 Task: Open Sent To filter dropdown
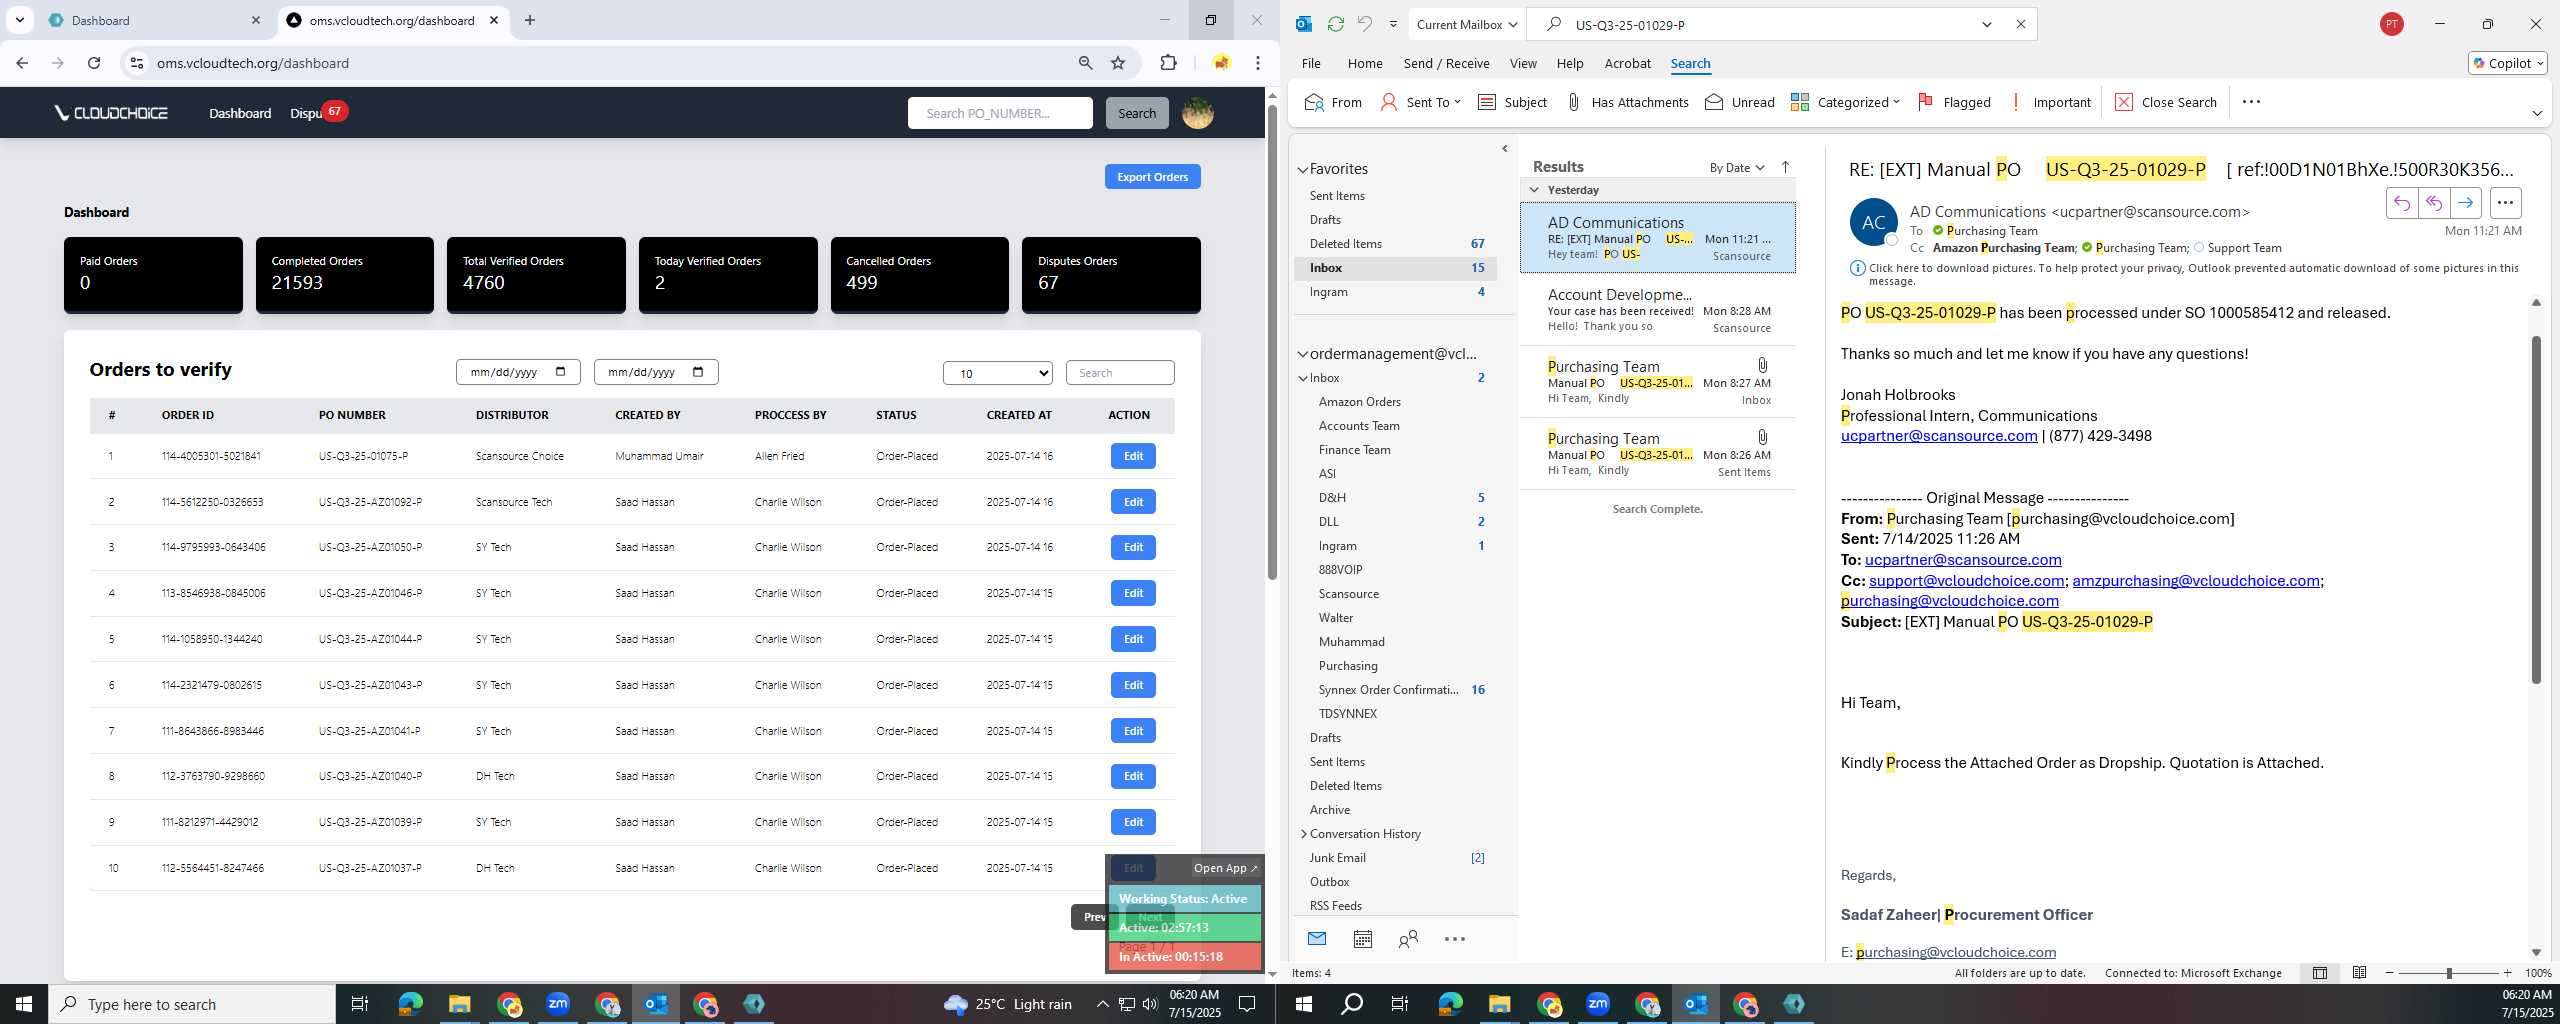click(1420, 102)
